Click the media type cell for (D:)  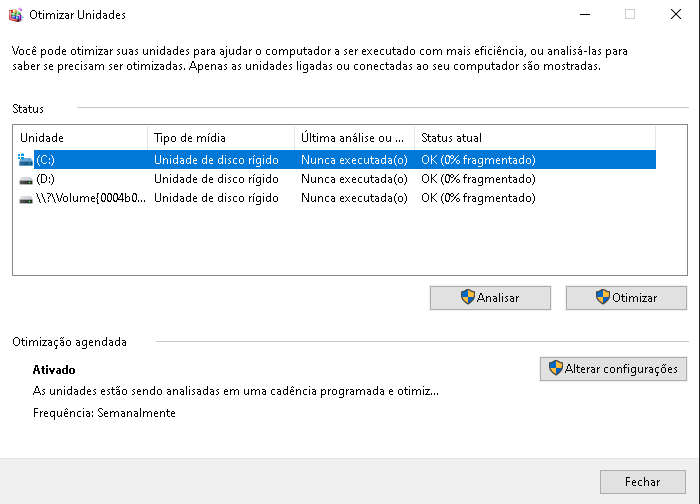coord(216,179)
